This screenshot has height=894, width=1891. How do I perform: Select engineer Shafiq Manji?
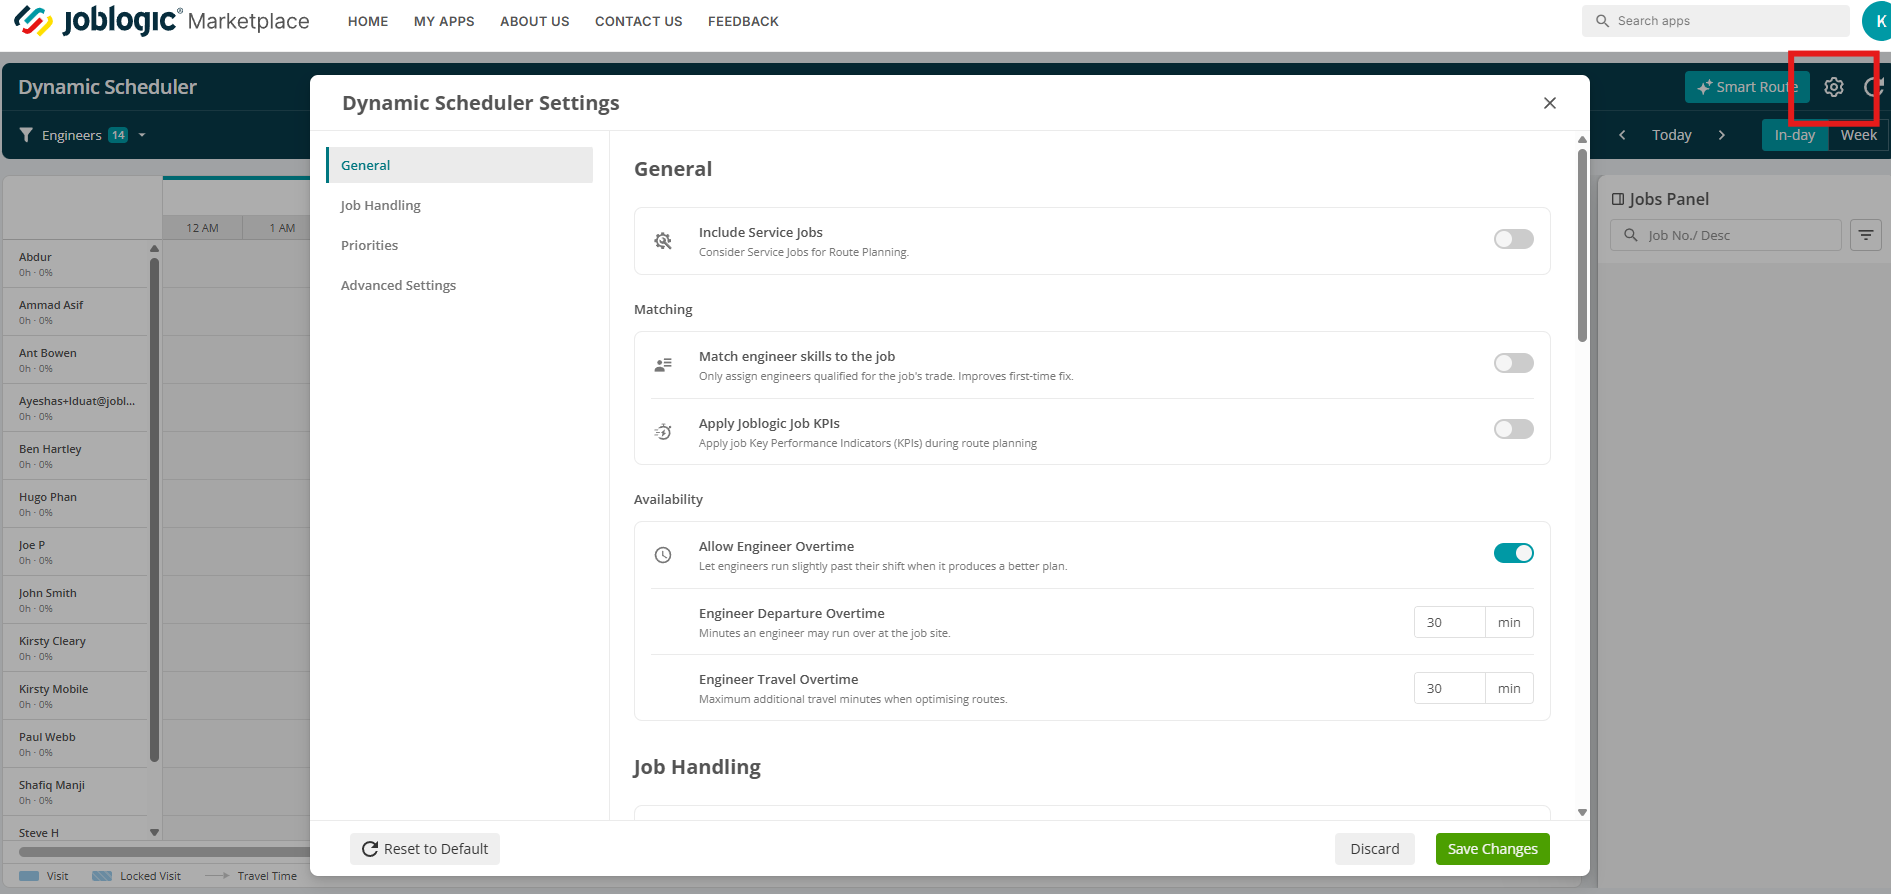75,792
